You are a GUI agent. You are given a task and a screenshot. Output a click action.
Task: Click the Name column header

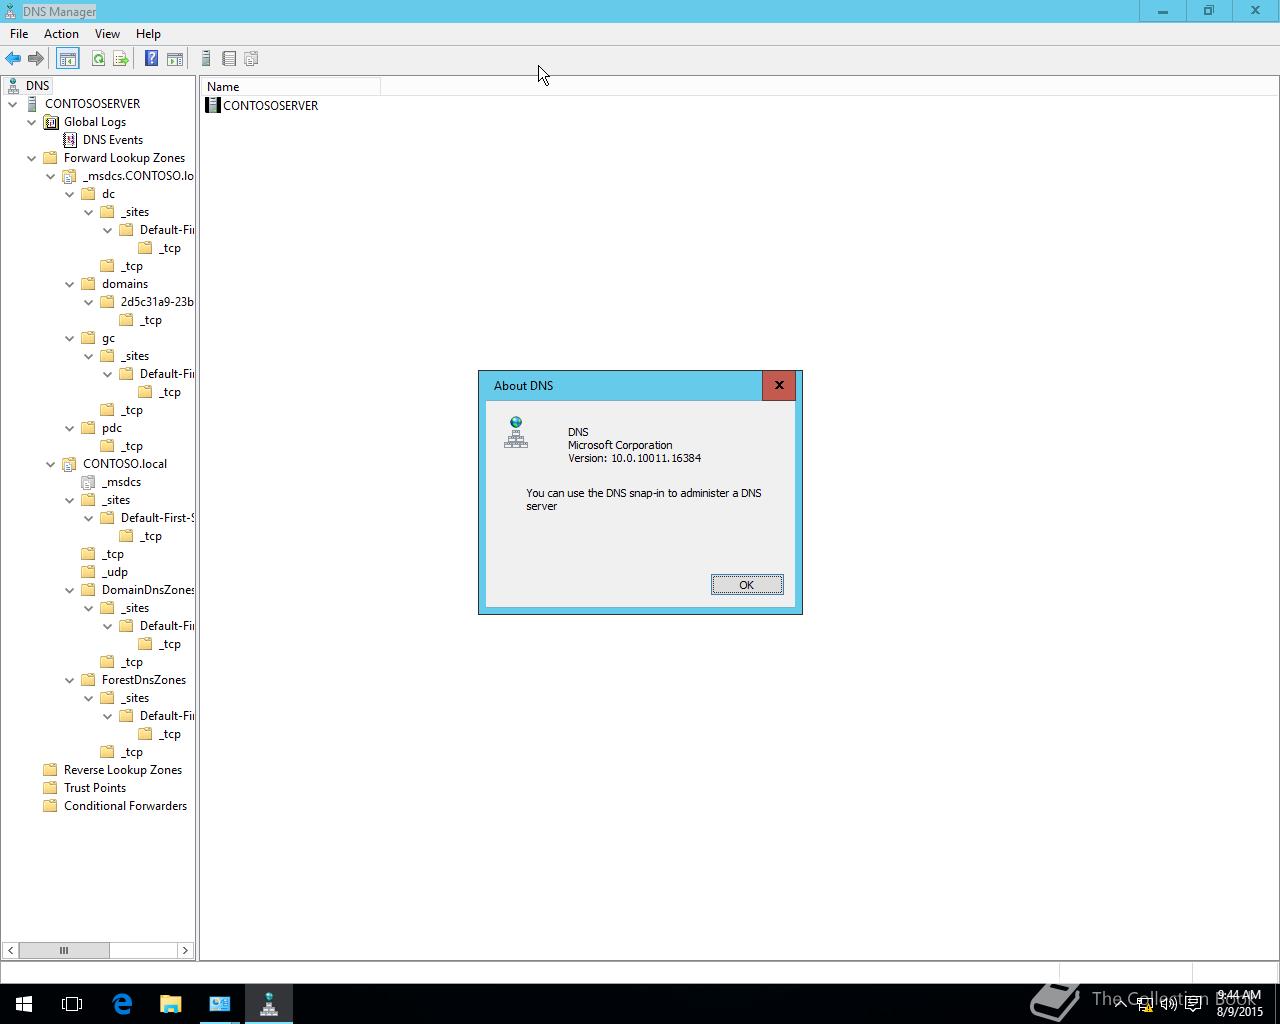(290, 87)
